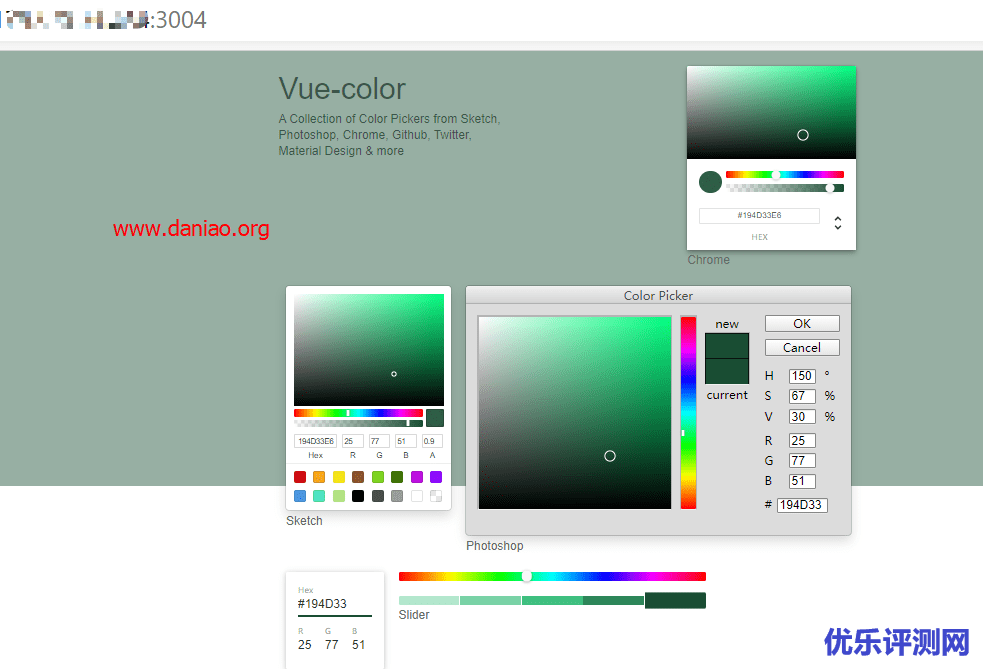Select the transparent checkered swatch in Sketch
The height and width of the screenshot is (669, 983).
[436, 496]
